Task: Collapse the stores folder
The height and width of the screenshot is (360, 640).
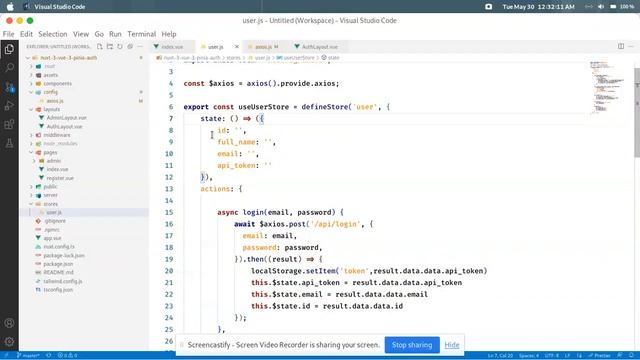Action: (31, 204)
